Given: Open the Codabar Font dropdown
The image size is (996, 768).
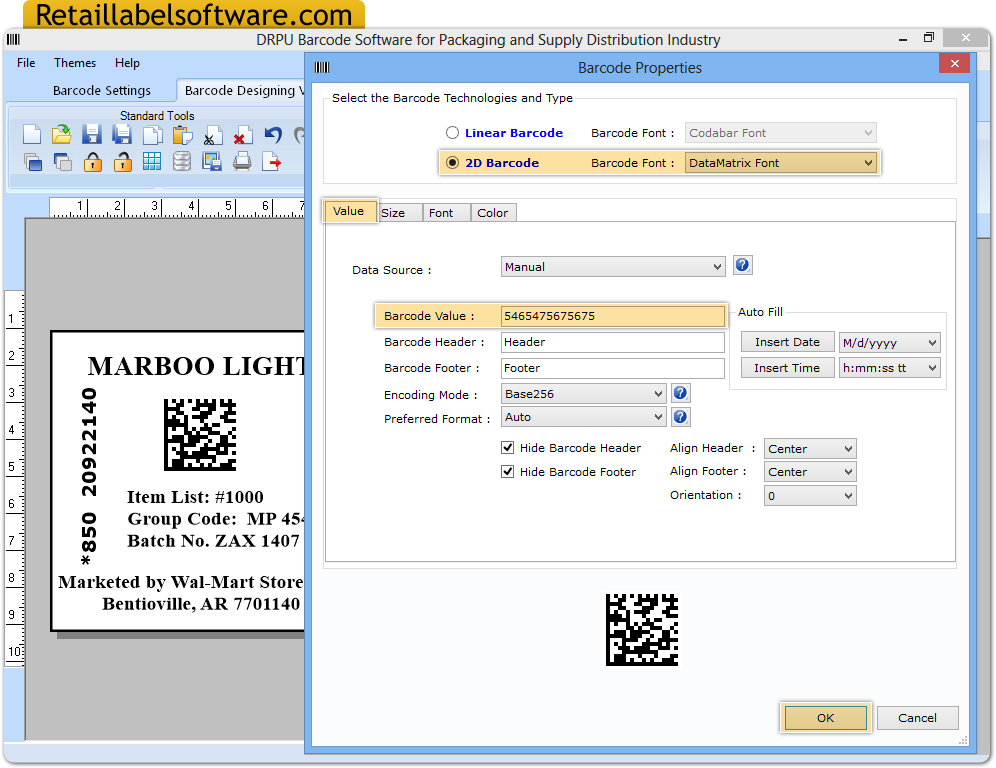Looking at the screenshot, I should point(781,133).
